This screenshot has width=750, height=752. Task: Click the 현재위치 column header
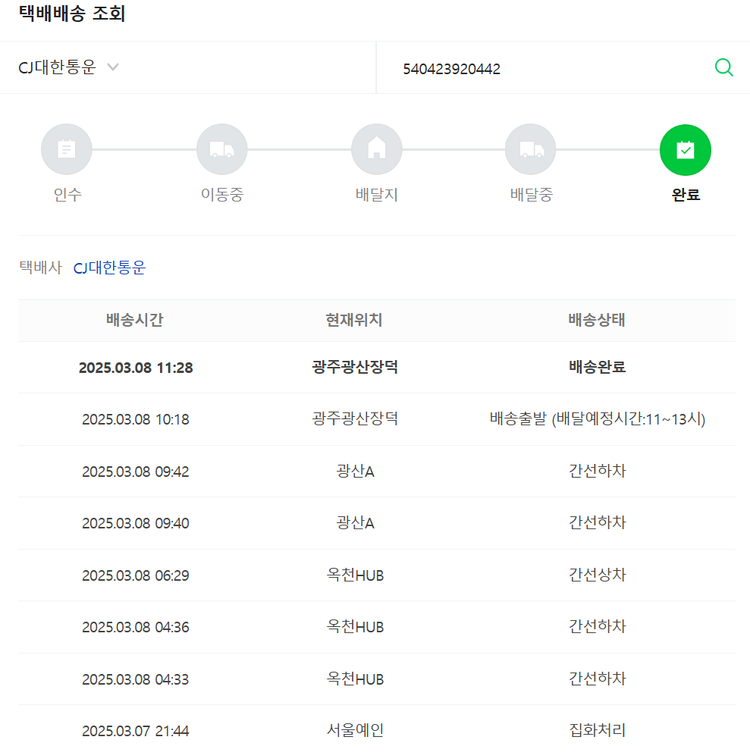coord(354,320)
